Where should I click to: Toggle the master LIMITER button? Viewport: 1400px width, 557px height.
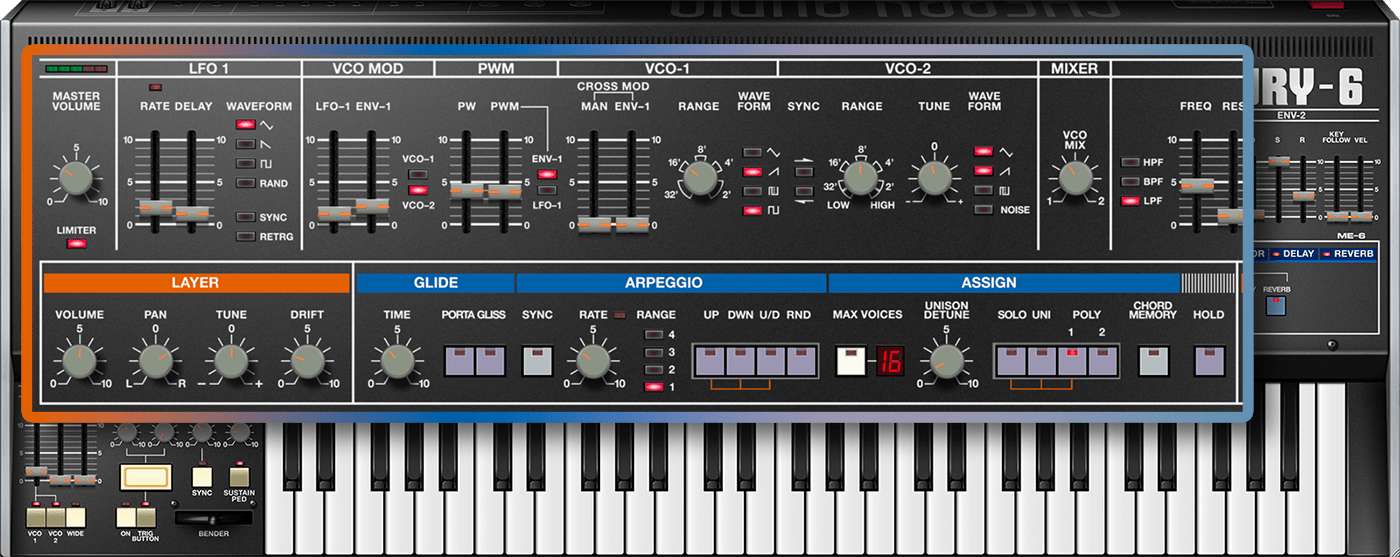76,244
